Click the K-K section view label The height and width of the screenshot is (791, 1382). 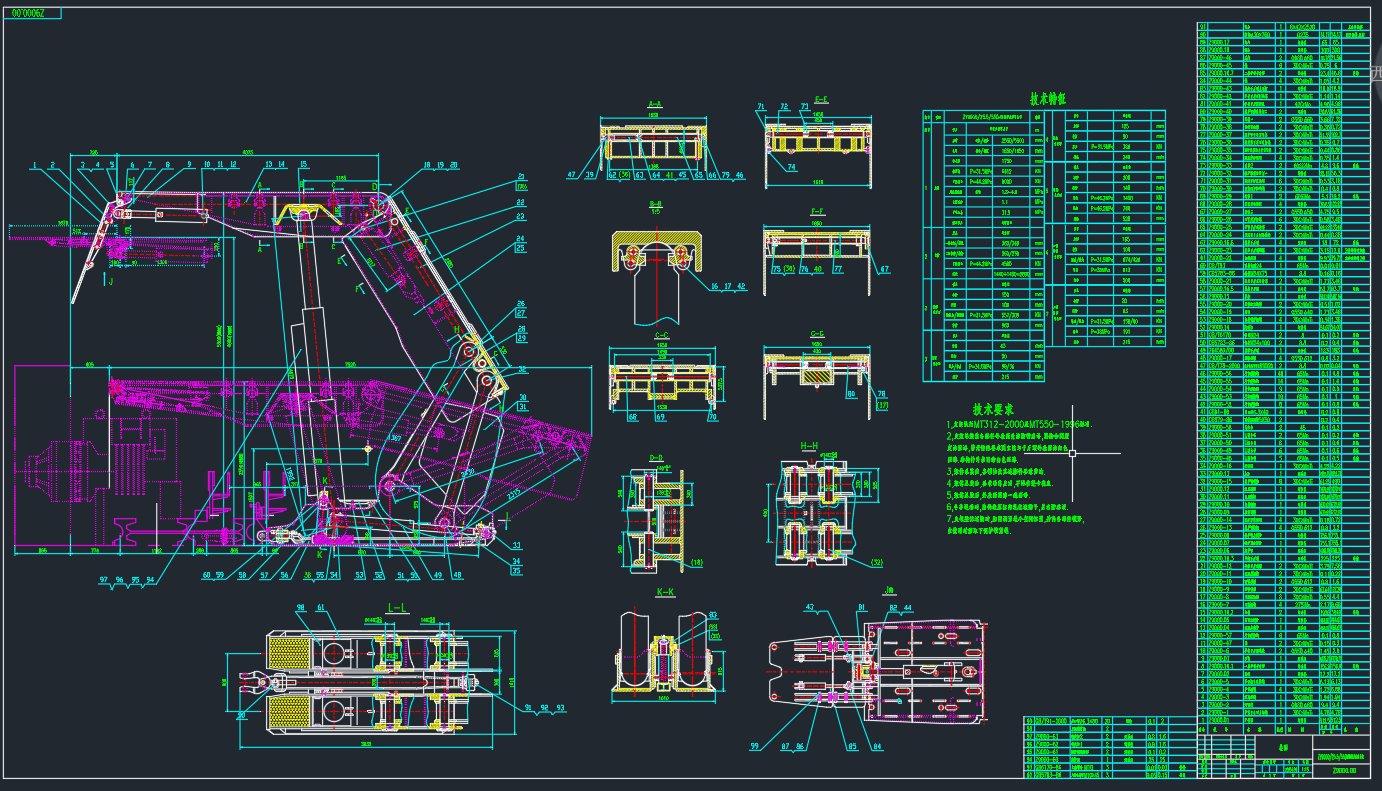[665, 593]
